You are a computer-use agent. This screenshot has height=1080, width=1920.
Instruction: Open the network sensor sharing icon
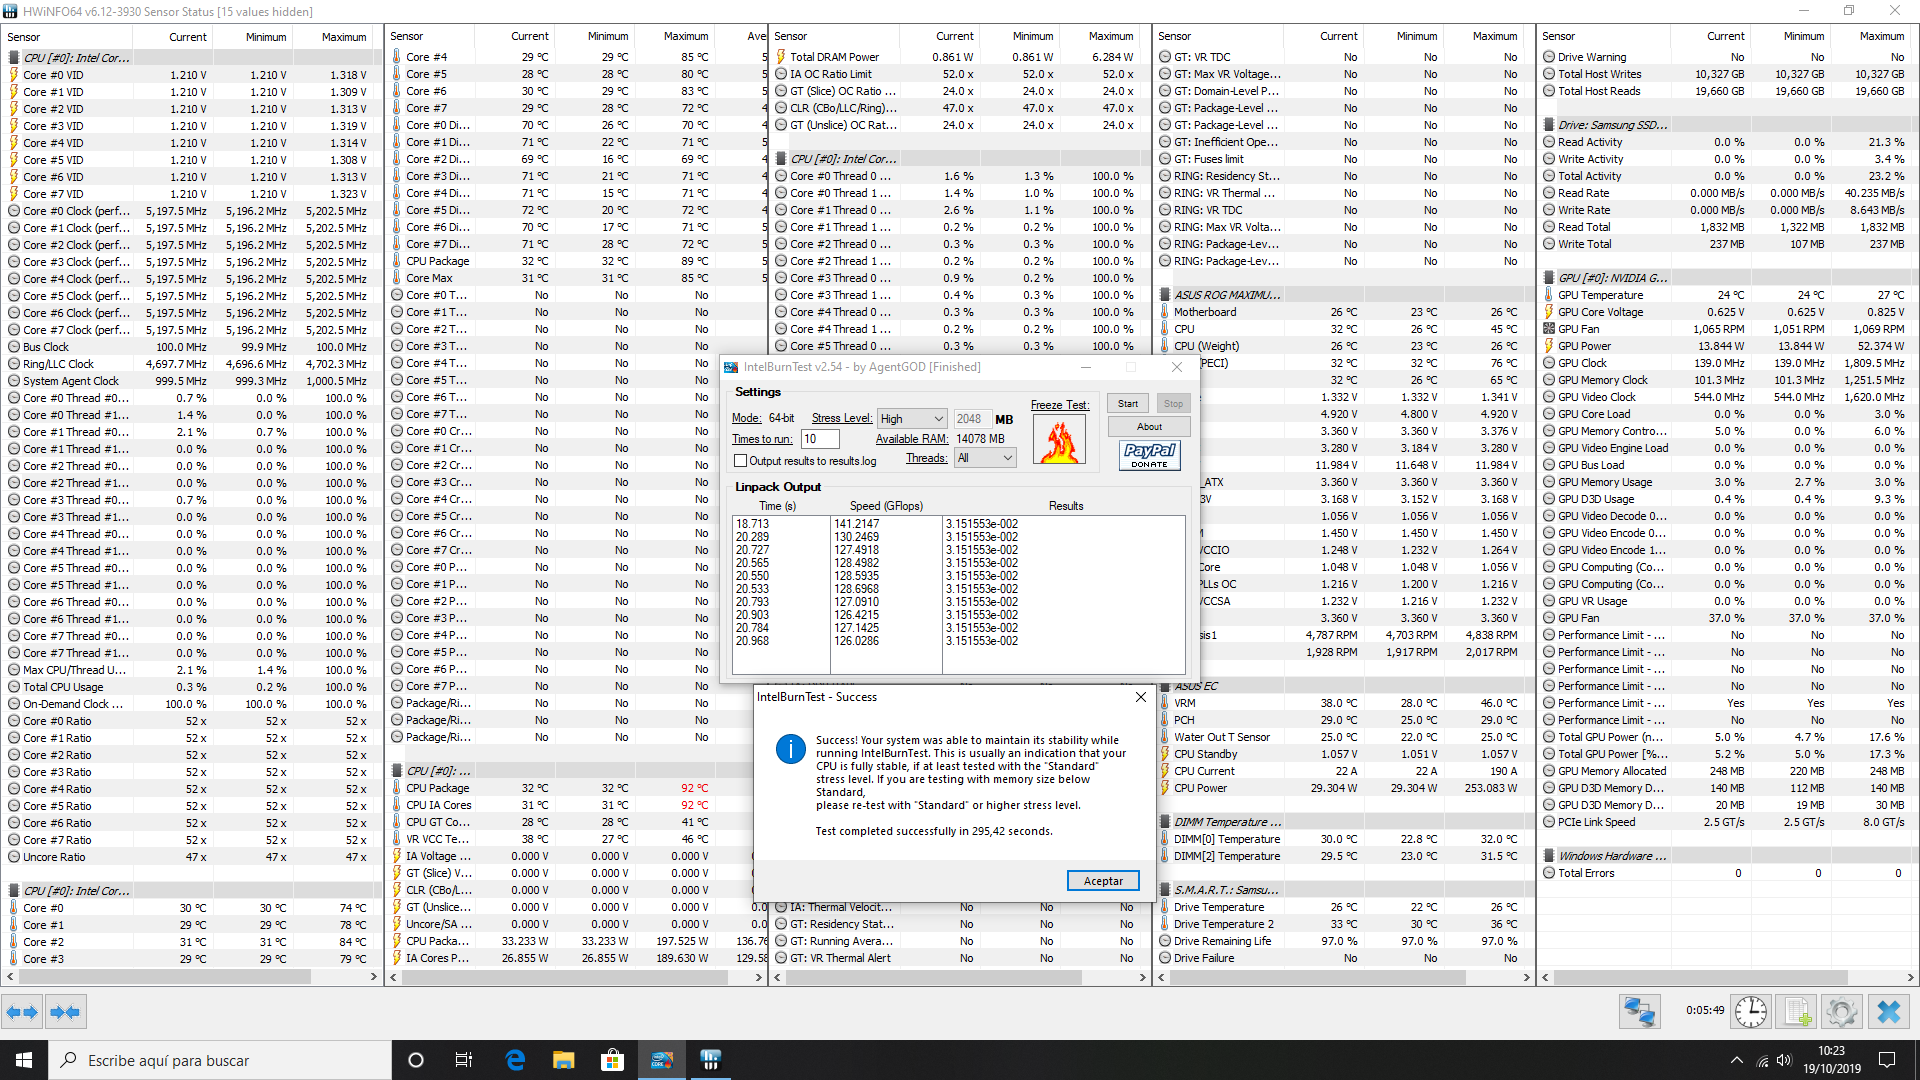pos(1639,1012)
